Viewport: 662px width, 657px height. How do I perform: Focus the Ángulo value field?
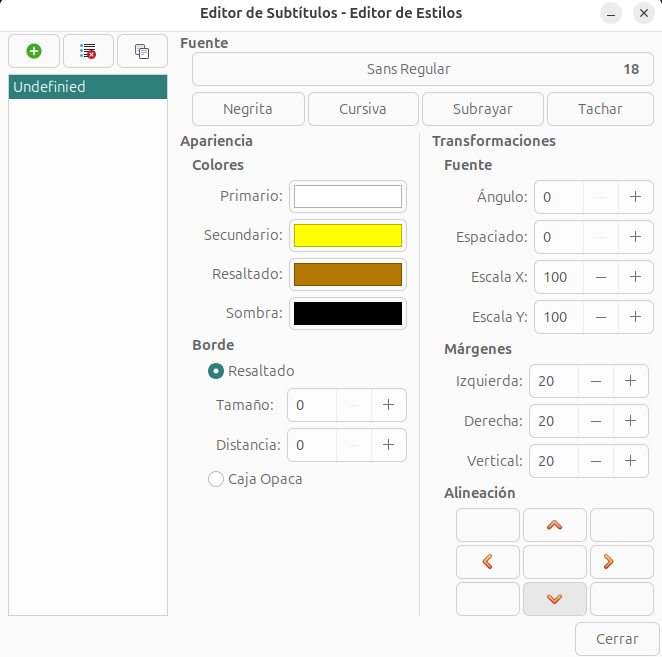pyautogui.click(x=559, y=197)
